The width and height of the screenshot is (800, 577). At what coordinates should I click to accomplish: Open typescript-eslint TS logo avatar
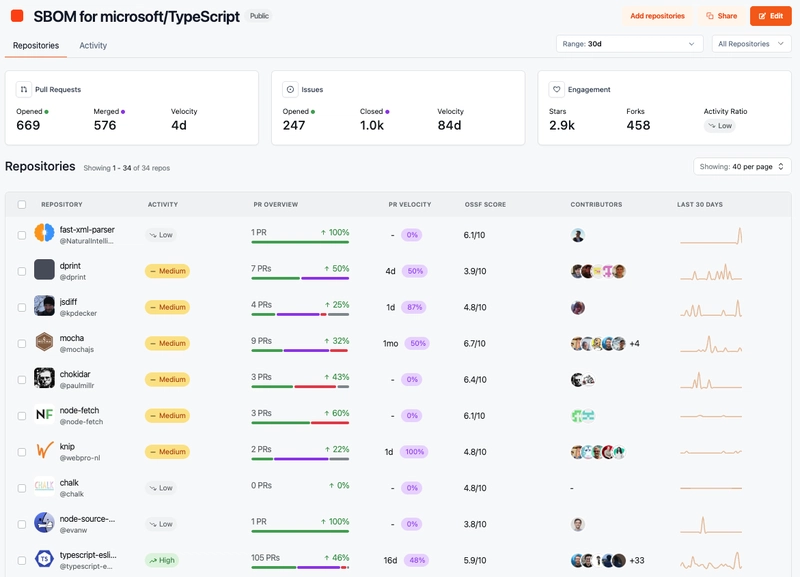click(x=44, y=559)
